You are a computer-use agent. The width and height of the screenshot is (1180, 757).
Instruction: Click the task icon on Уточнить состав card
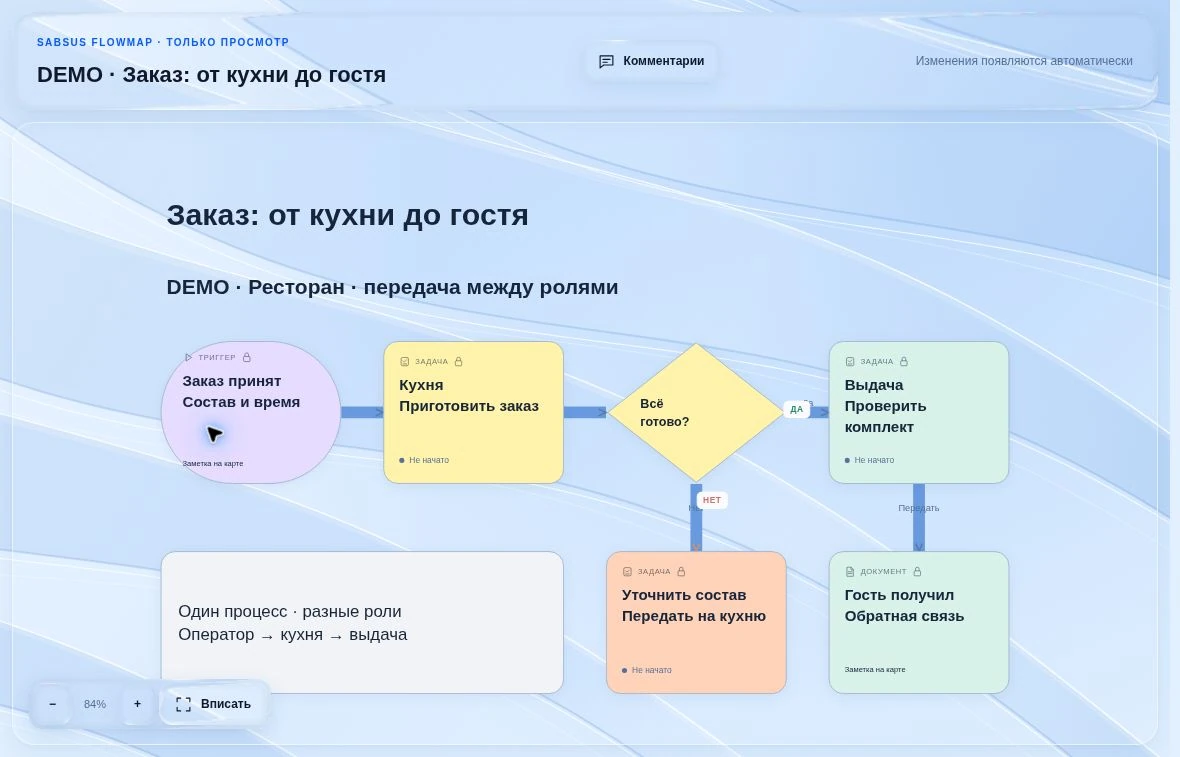point(627,571)
